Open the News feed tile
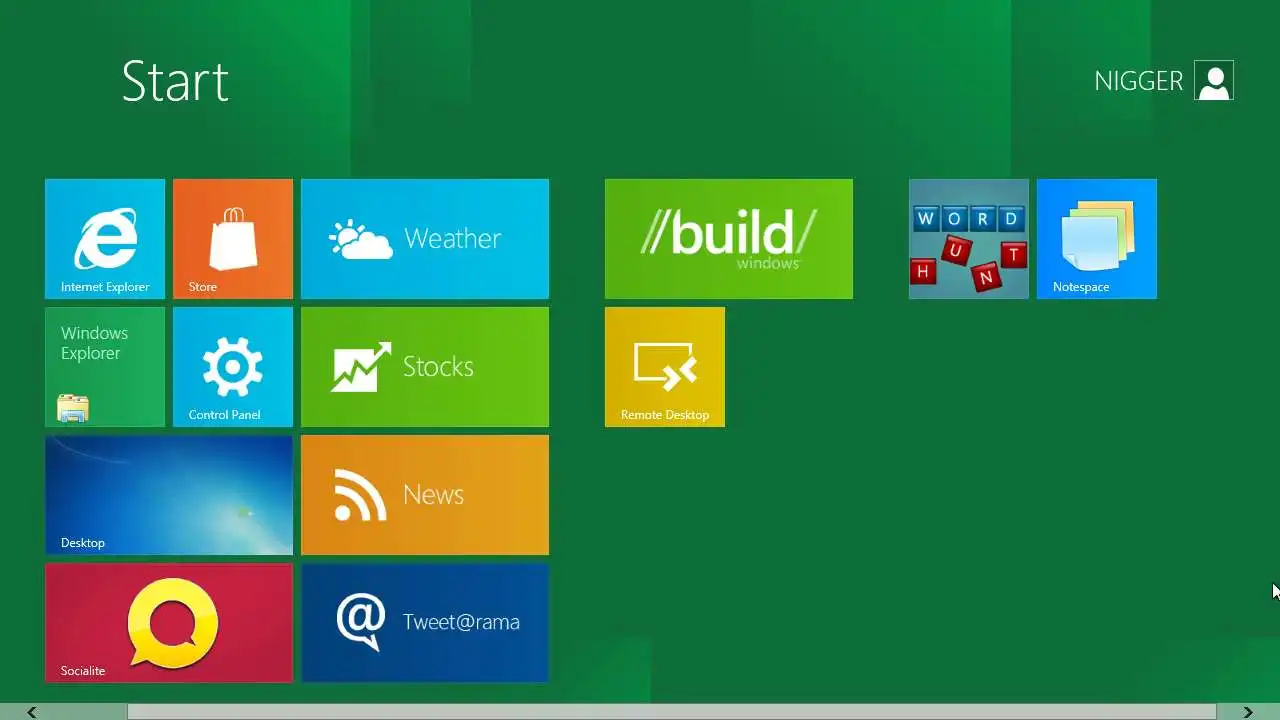 pyautogui.click(x=425, y=495)
